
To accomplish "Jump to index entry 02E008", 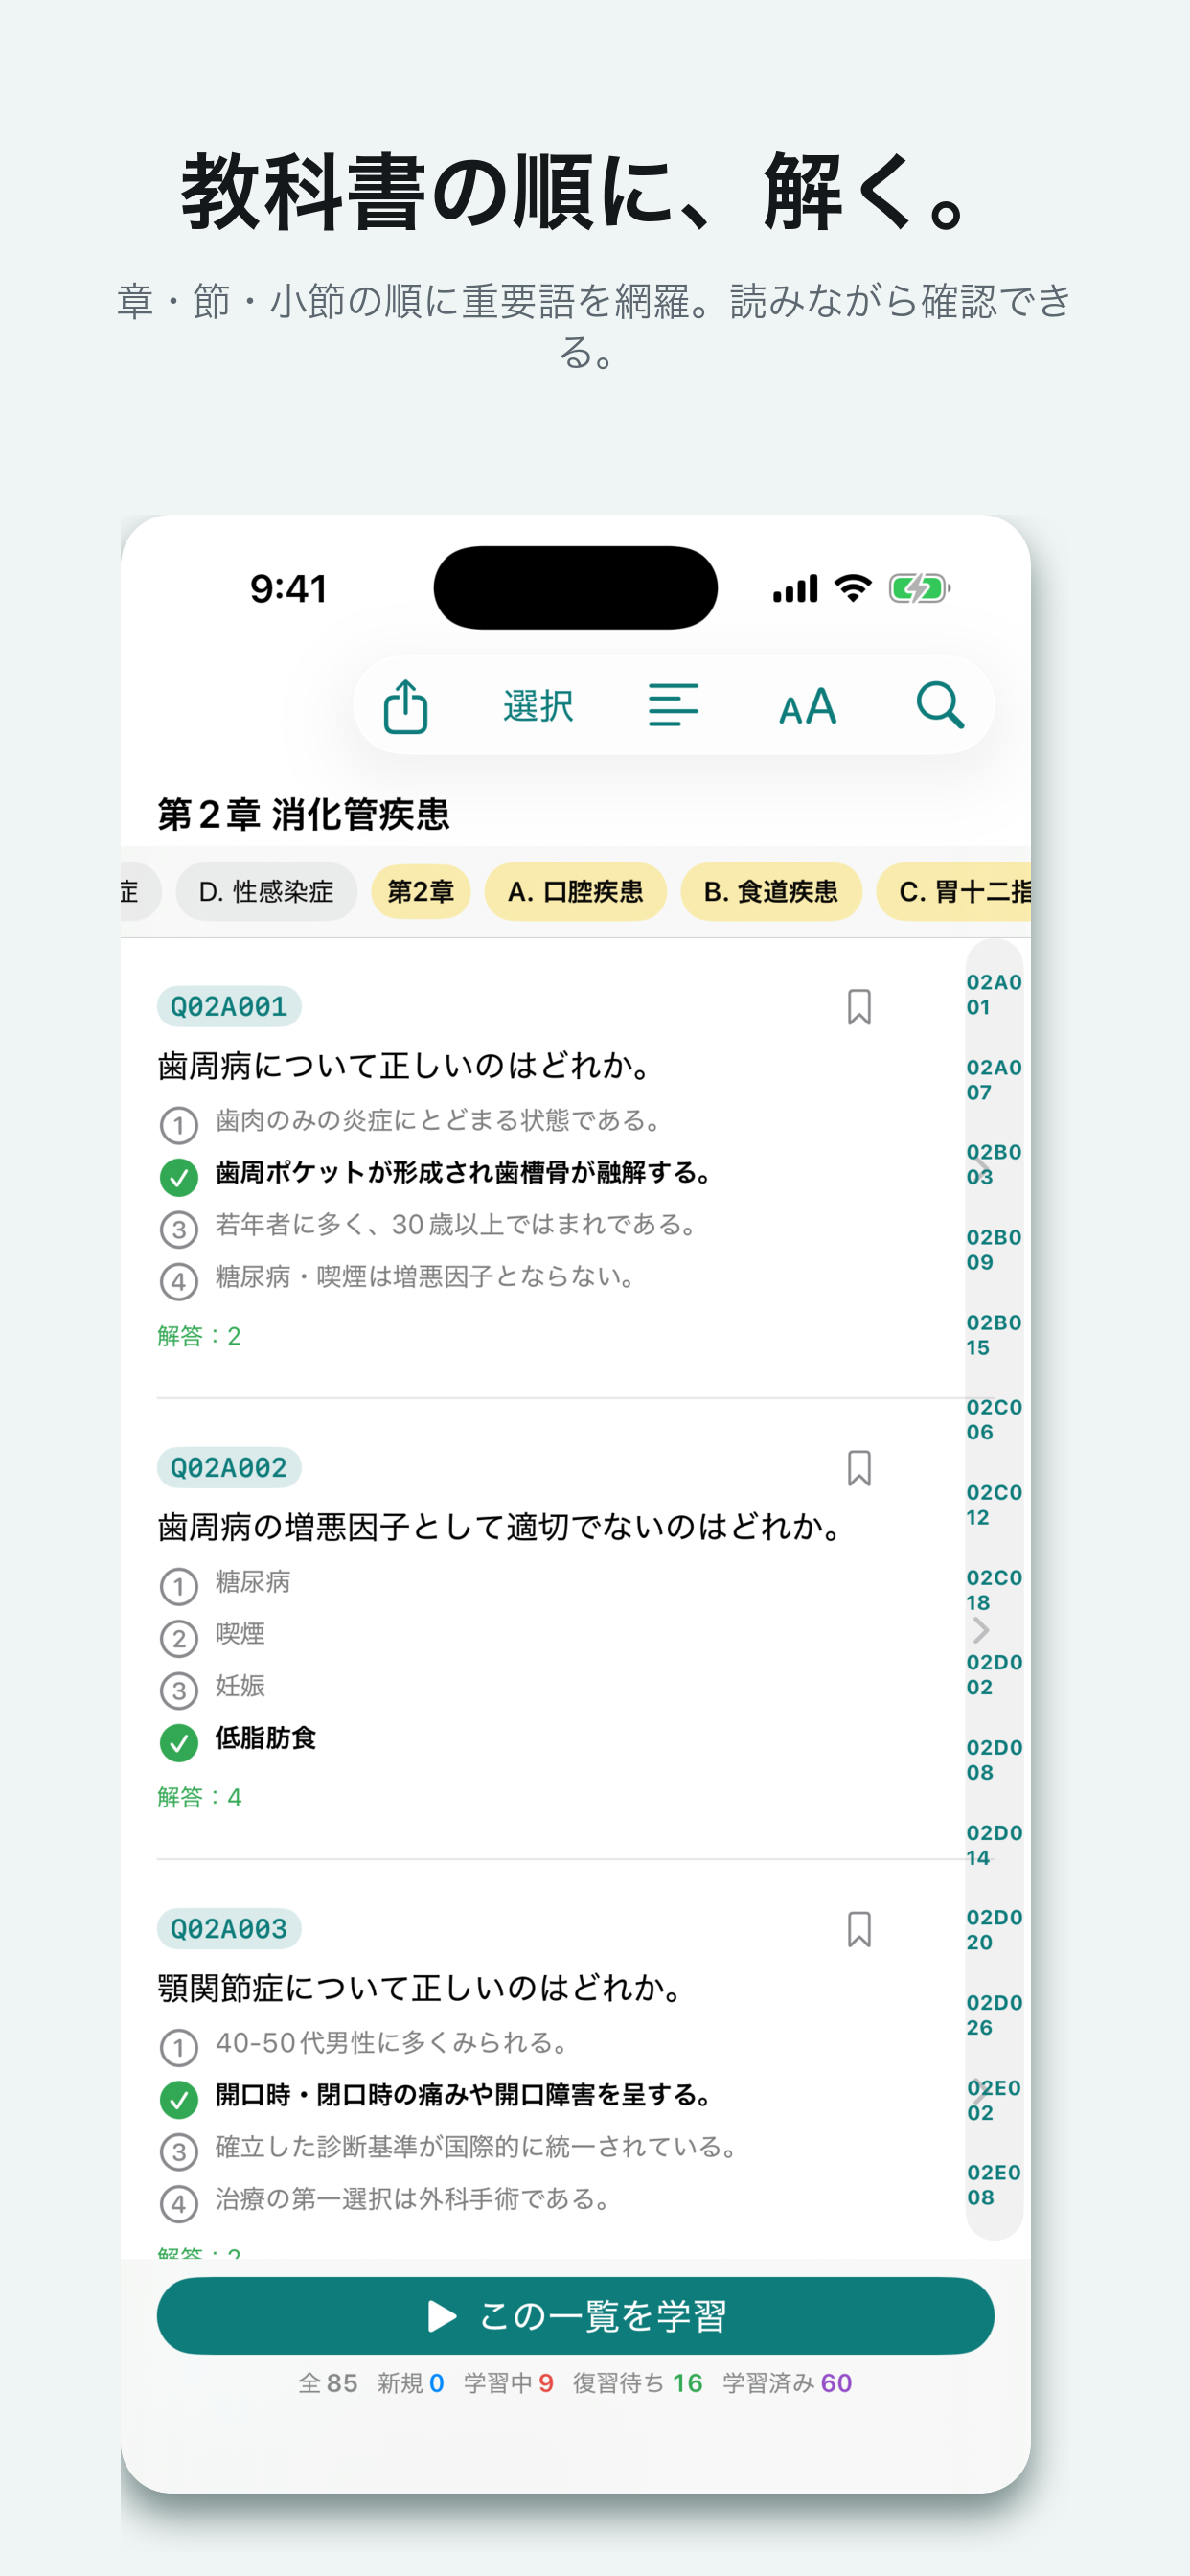I will [993, 2184].
